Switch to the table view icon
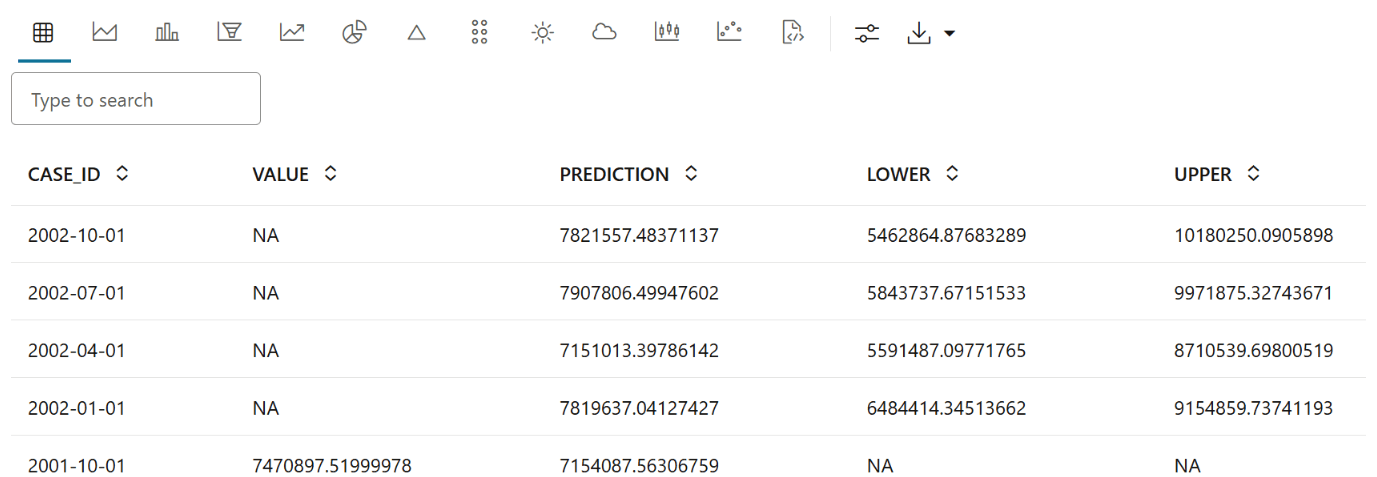The image size is (1377, 477). click(43, 33)
